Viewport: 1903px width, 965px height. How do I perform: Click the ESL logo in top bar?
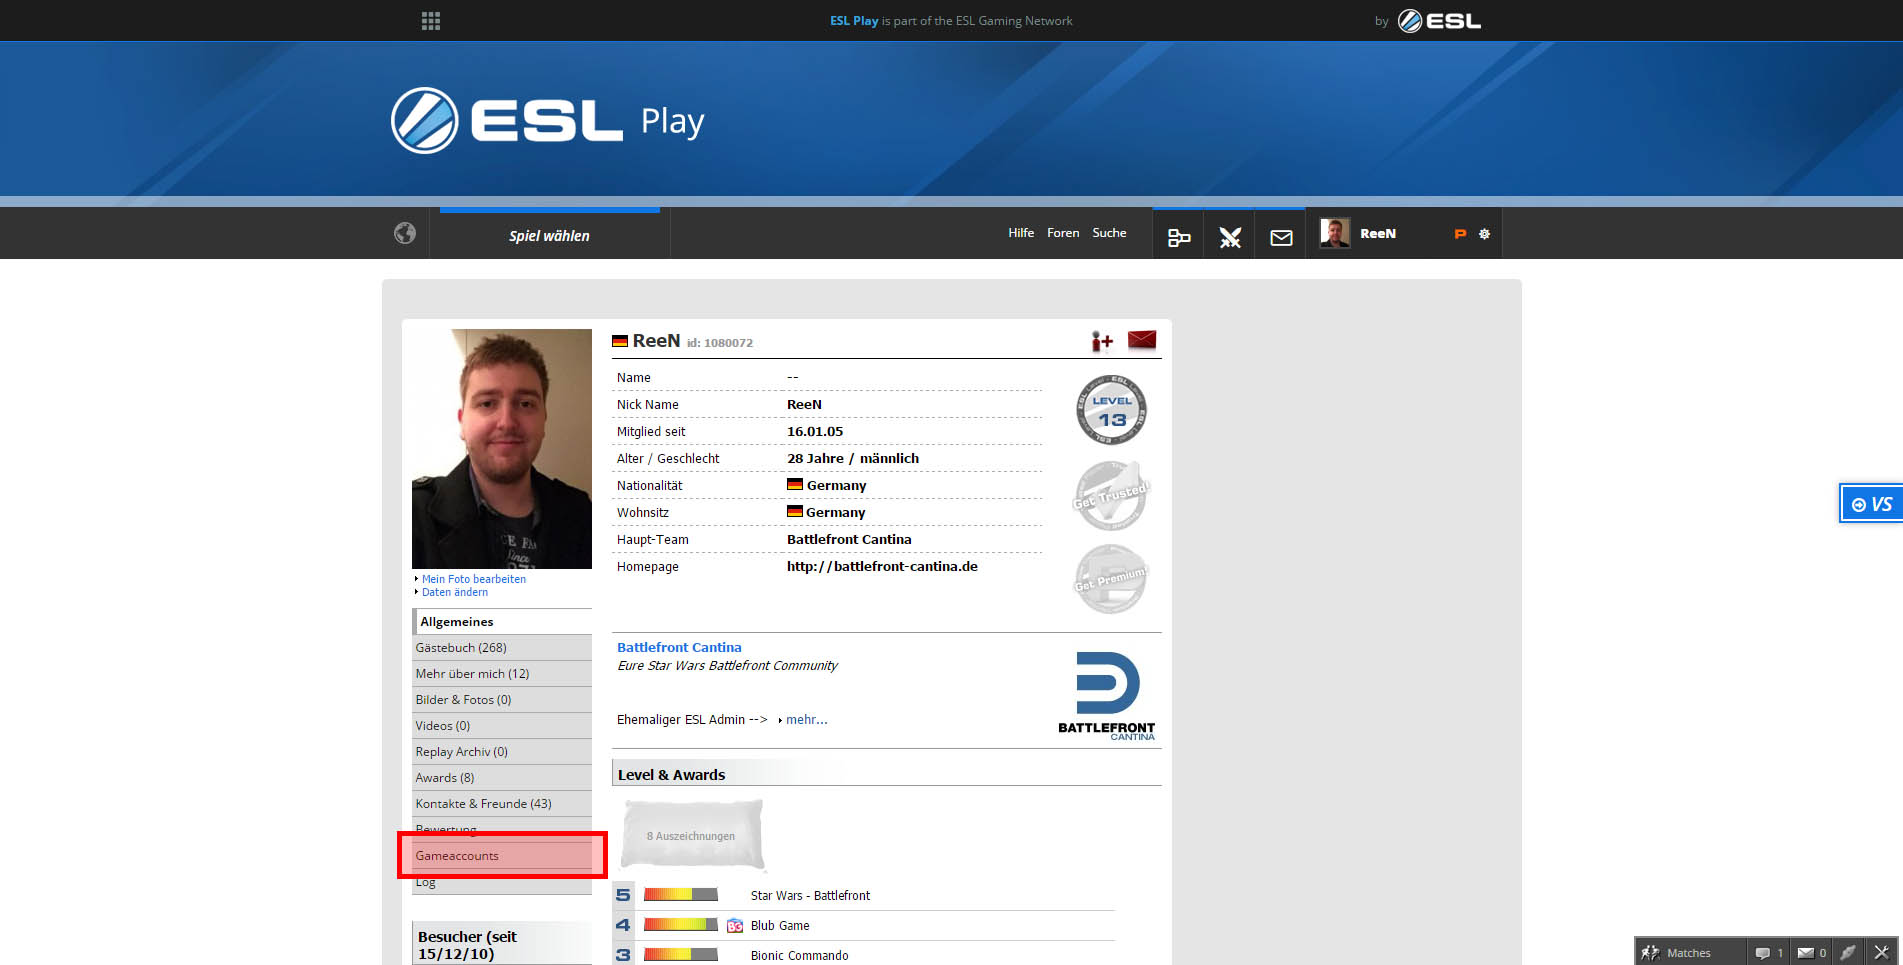1439,21
